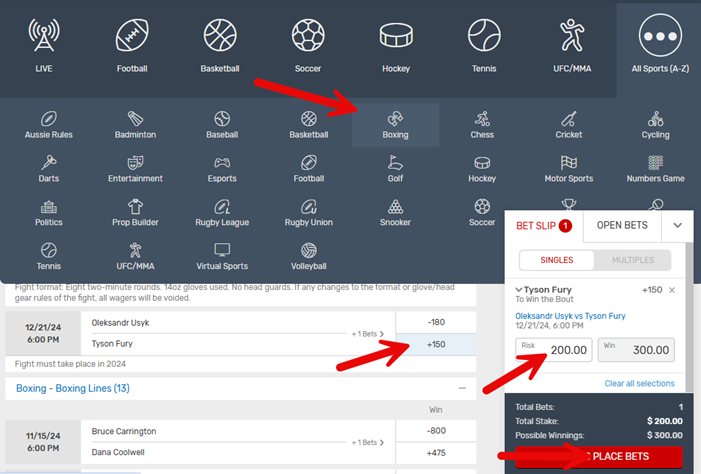Viewport: 701px width, 474px height.
Task: Open the Esports category
Action: pos(222,168)
